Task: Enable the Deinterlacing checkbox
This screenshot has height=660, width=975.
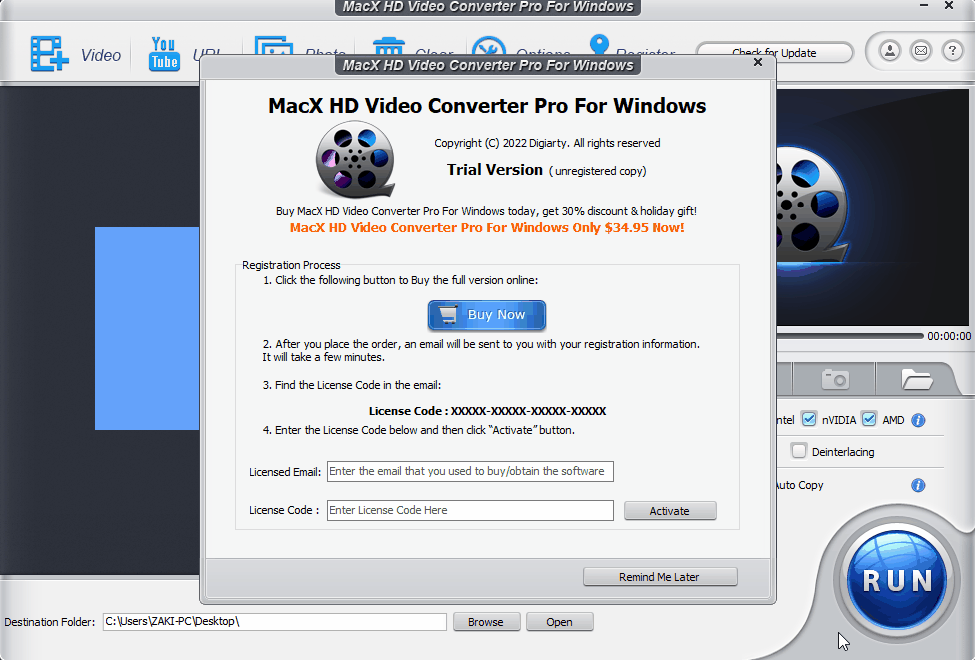Action: tap(798, 450)
